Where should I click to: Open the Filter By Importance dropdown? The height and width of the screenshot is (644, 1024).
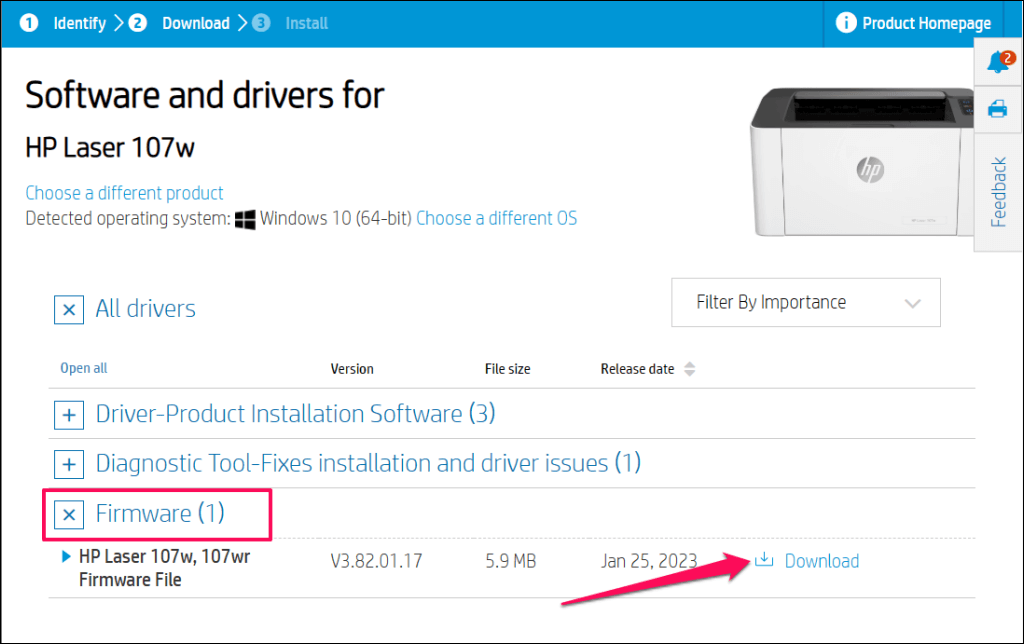(x=806, y=302)
